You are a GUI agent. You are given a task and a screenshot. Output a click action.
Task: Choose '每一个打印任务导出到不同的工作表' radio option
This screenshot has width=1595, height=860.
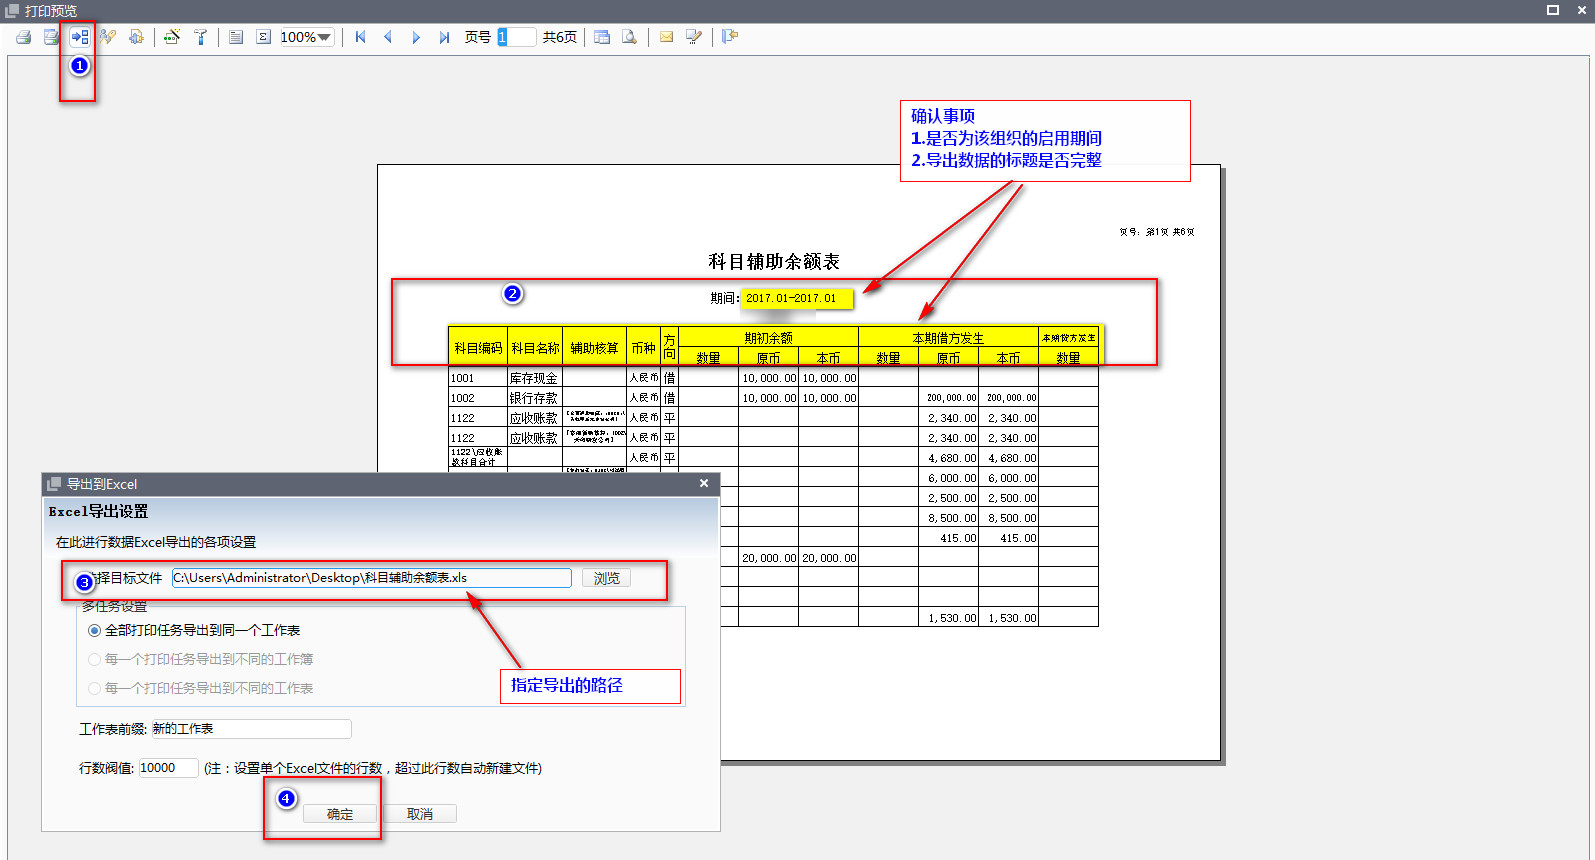click(95, 689)
